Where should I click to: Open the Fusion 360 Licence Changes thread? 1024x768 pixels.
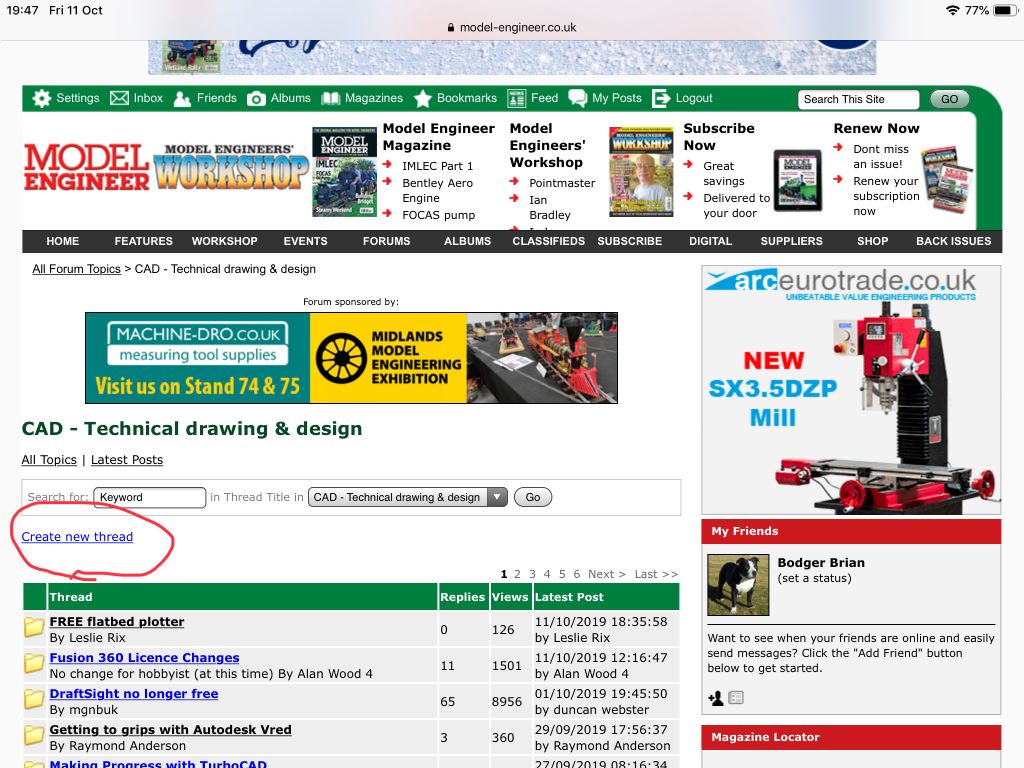click(144, 658)
